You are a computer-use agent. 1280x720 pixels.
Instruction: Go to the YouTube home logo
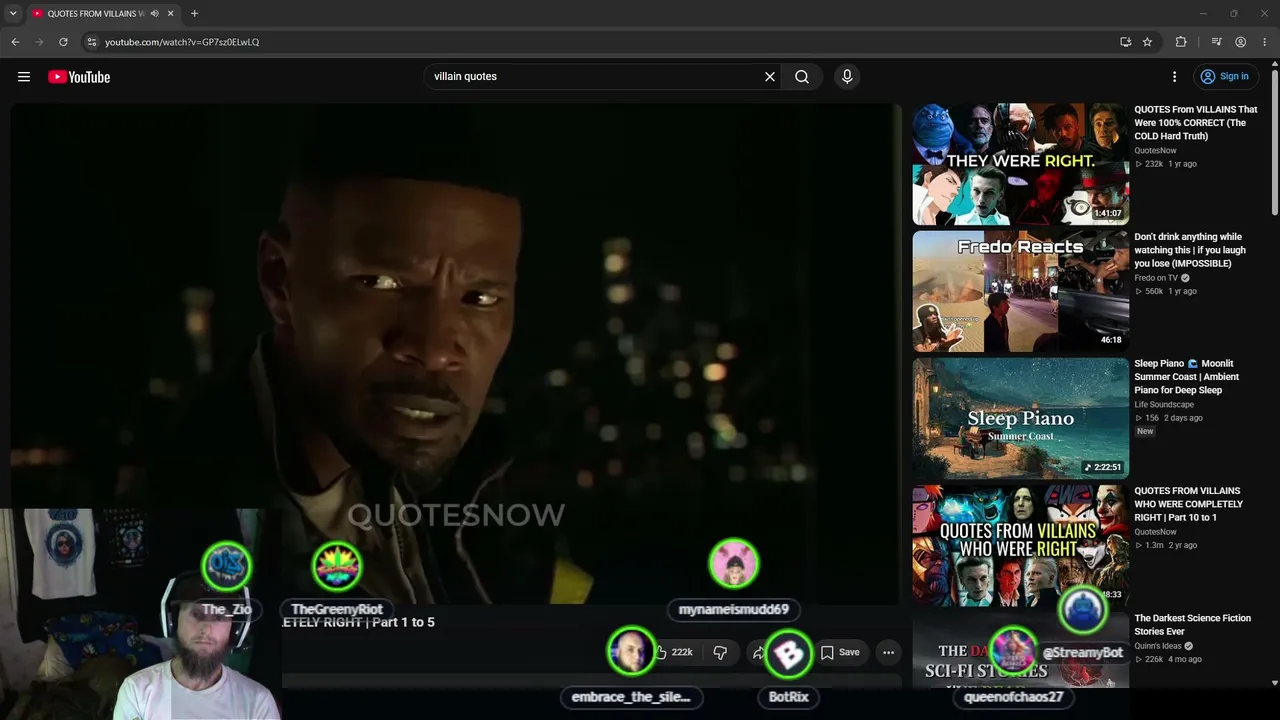coord(79,77)
